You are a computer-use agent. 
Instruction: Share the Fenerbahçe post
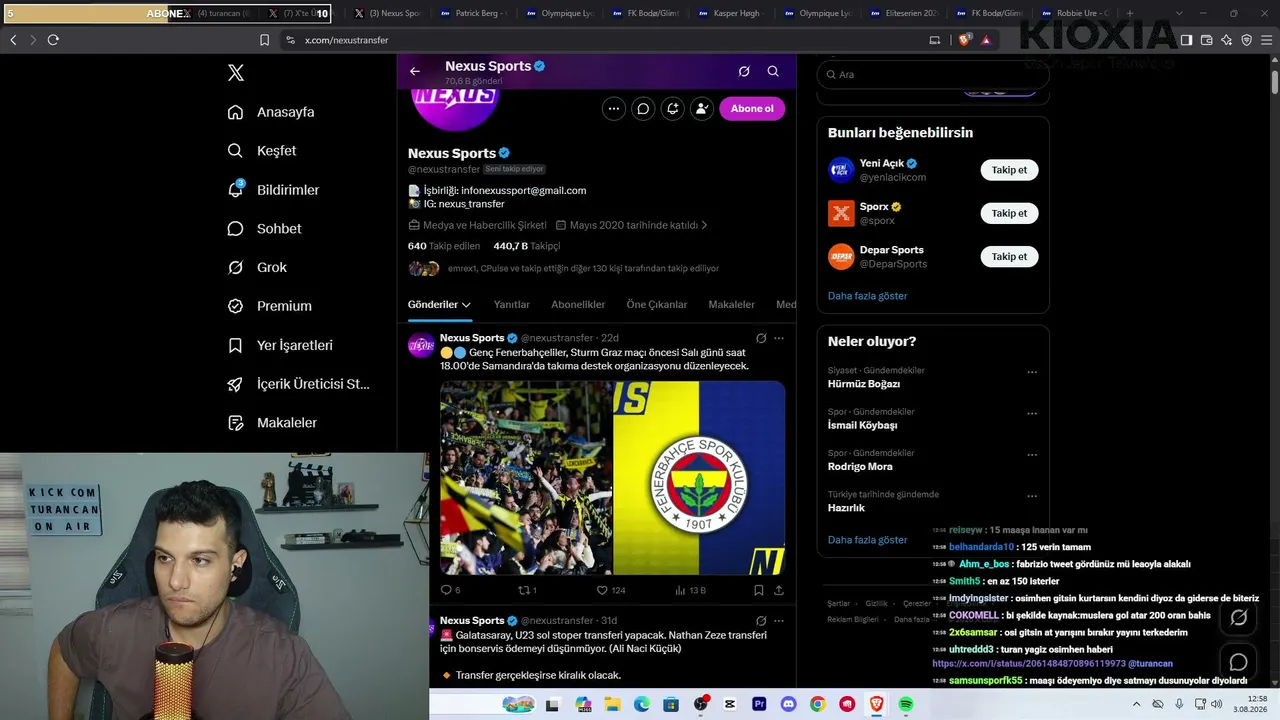(x=779, y=591)
